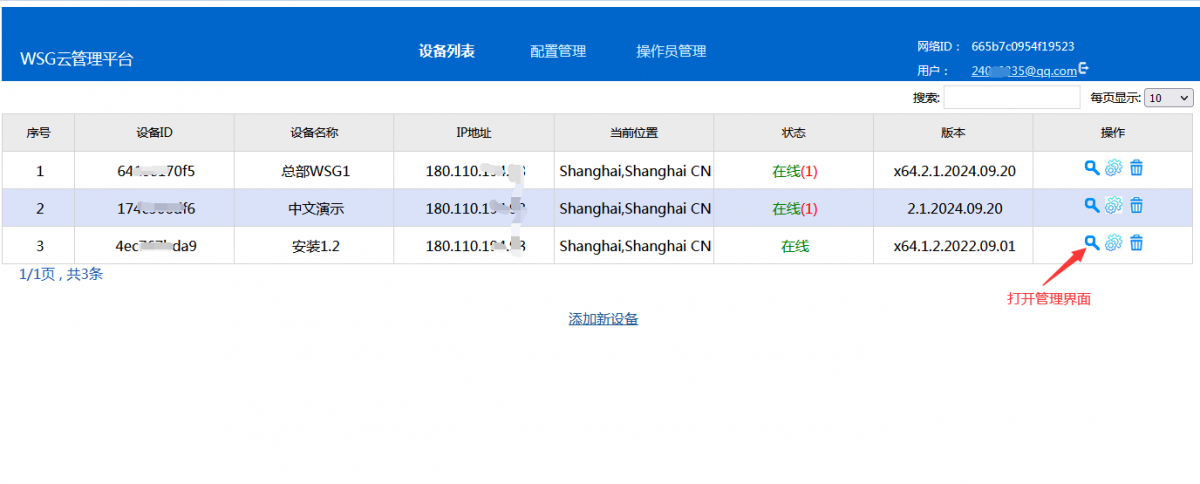Click magnifier icon in 中文演示 row

pyautogui.click(x=1092, y=205)
